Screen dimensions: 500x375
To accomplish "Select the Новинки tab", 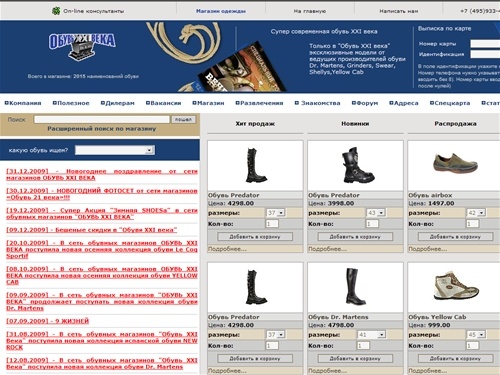I will click(x=355, y=124).
